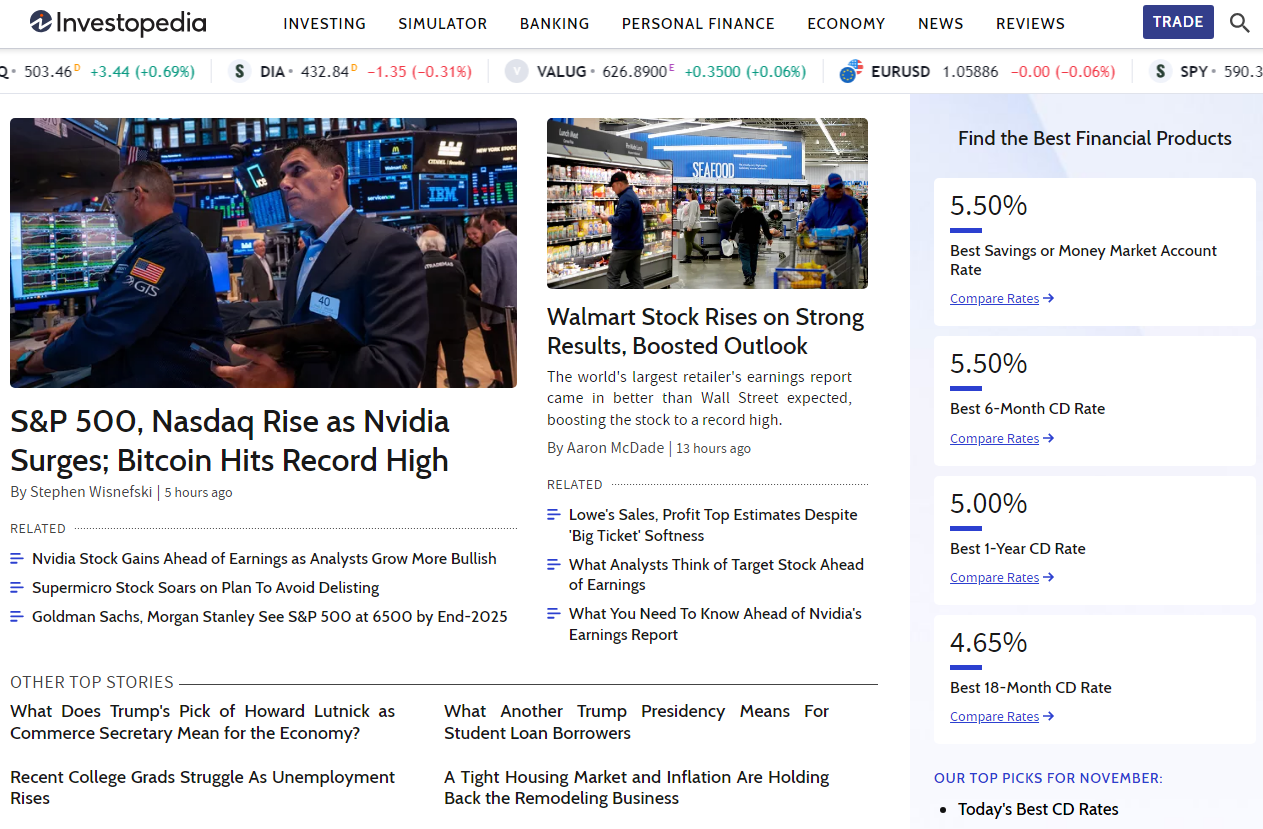Compare Rates for Best 1-Year CD
The height and width of the screenshot is (829, 1263).
(x=994, y=577)
